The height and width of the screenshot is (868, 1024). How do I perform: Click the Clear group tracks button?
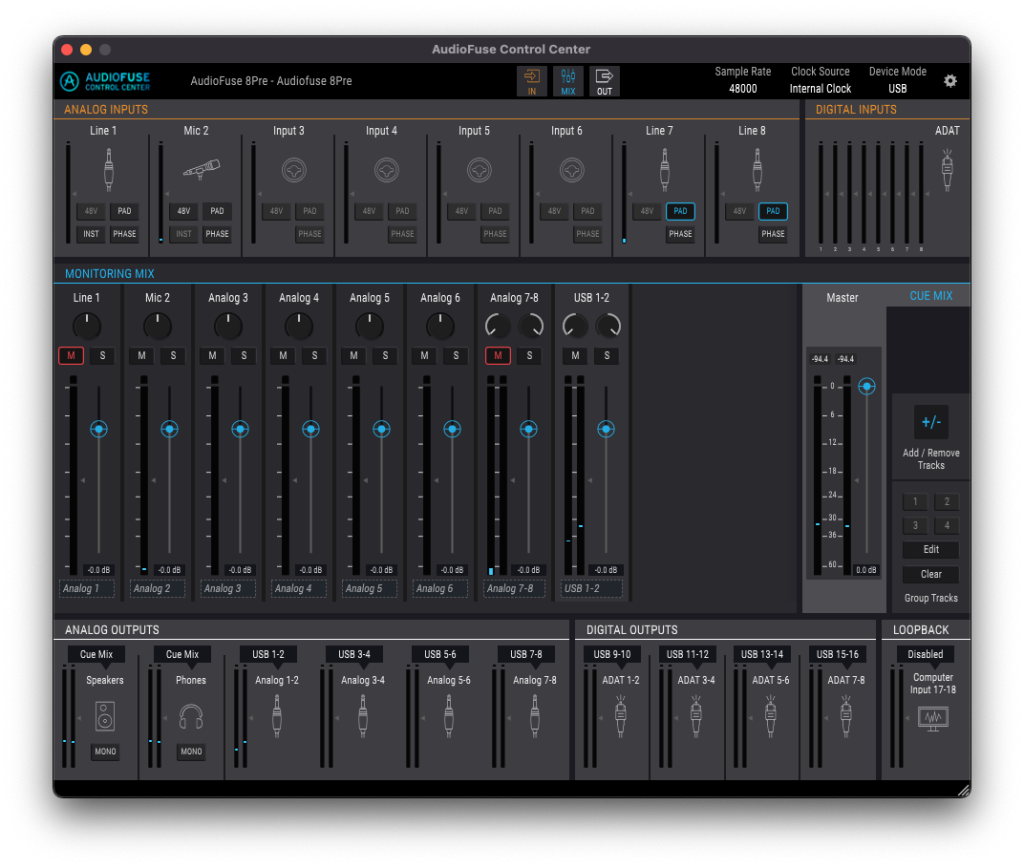(931, 574)
